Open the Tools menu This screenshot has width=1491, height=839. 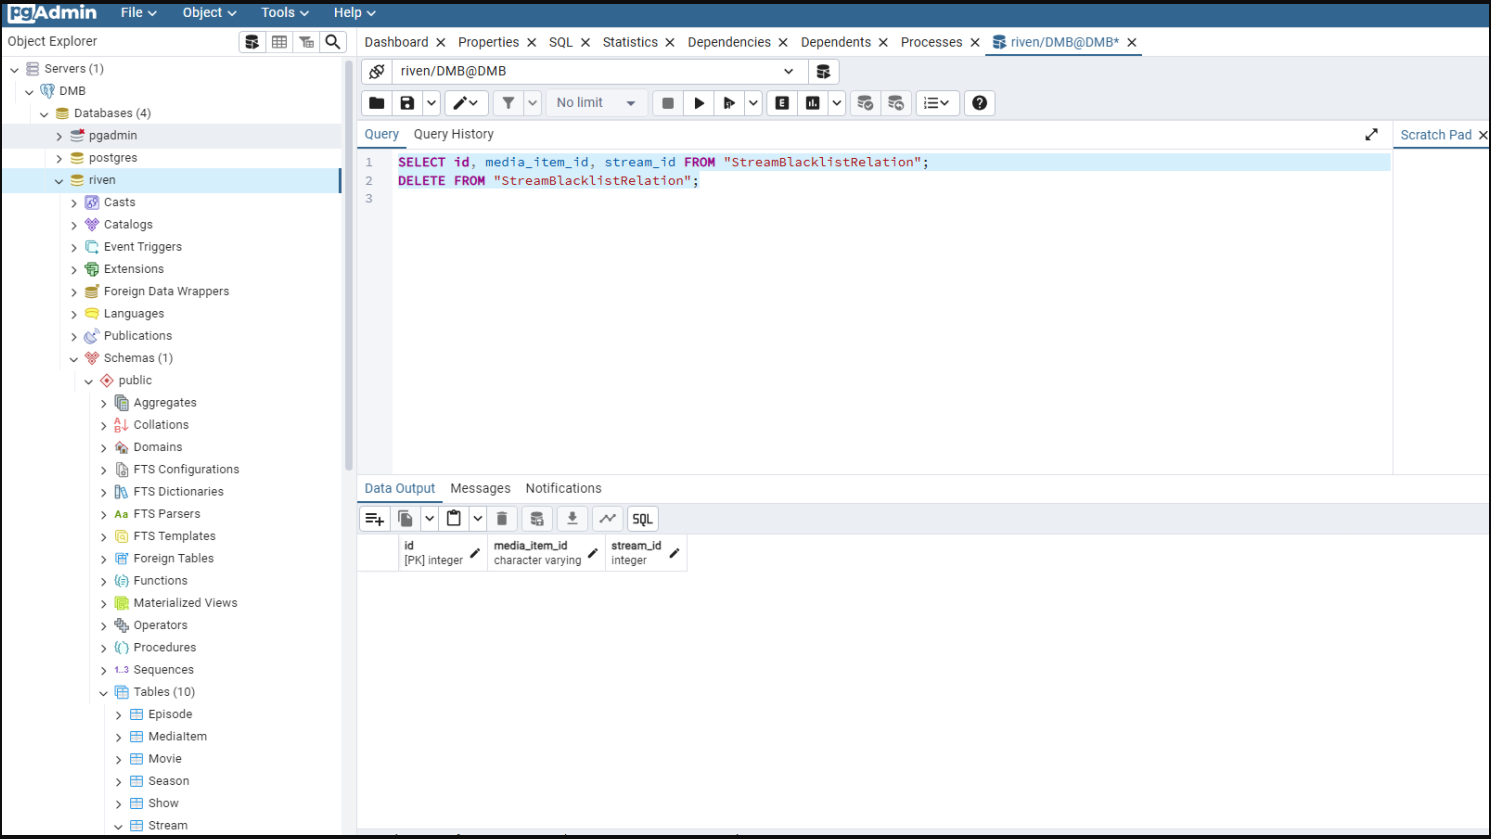point(285,13)
